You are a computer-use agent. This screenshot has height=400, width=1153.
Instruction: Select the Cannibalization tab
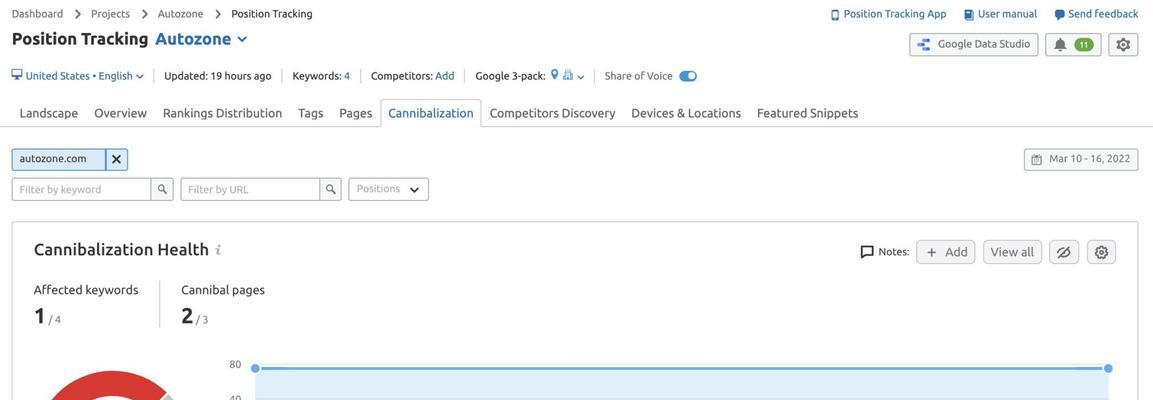click(431, 113)
